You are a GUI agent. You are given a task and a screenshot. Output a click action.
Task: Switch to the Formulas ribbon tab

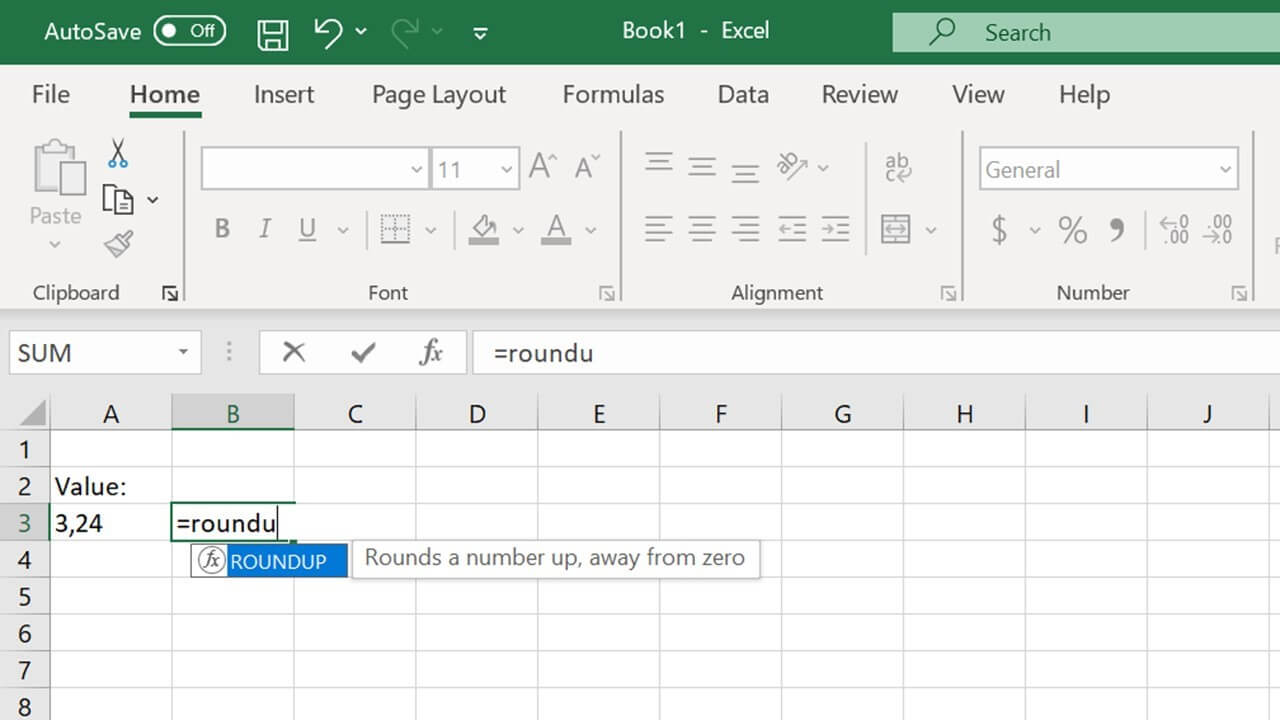click(613, 94)
